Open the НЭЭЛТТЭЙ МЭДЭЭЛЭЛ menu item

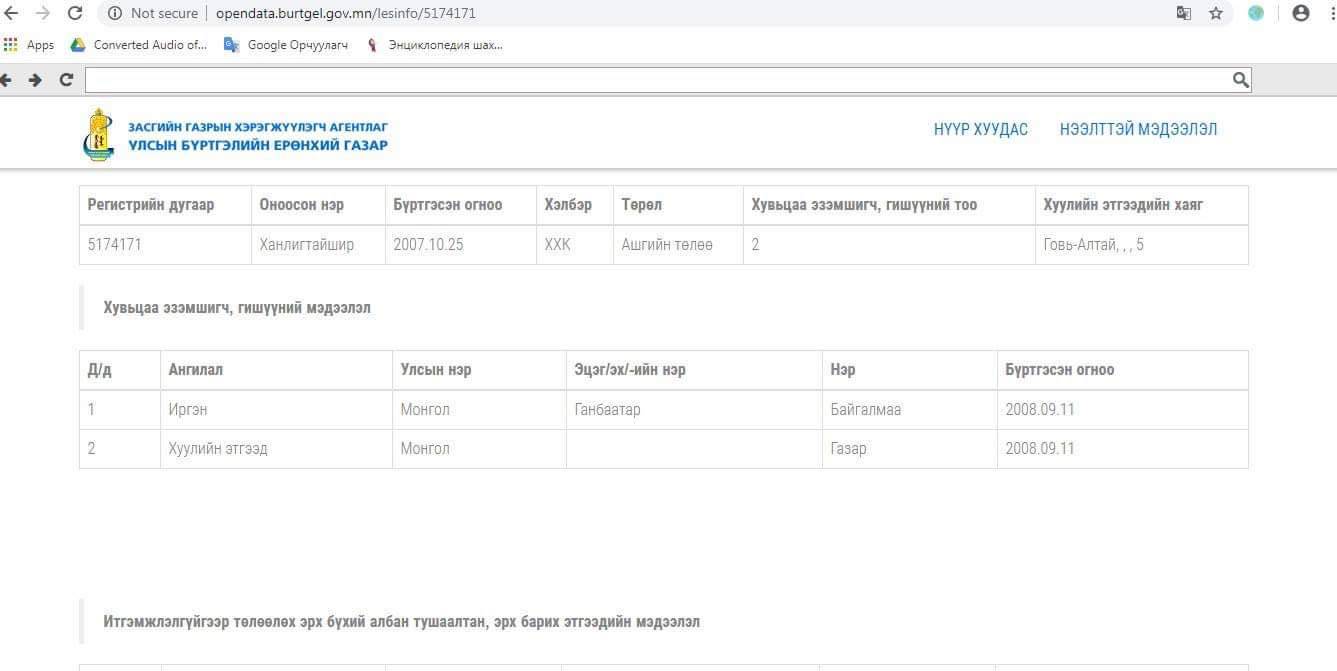pos(1138,129)
